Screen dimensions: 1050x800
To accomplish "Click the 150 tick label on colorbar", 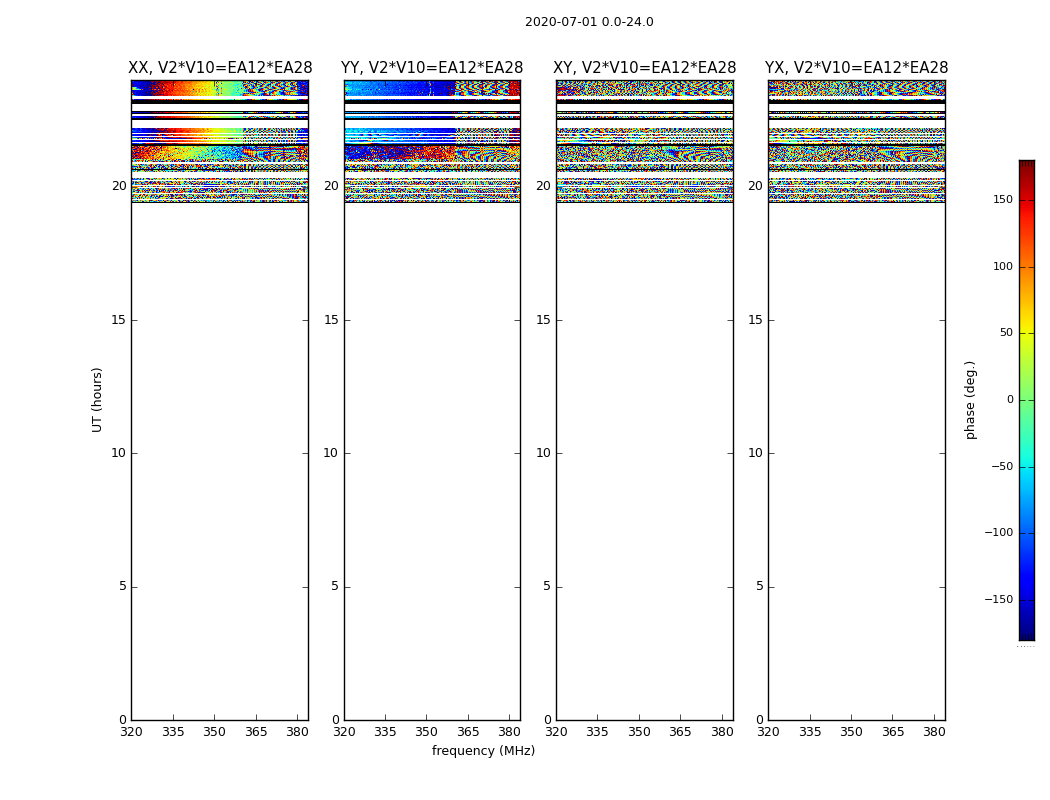I will (x=1001, y=200).
